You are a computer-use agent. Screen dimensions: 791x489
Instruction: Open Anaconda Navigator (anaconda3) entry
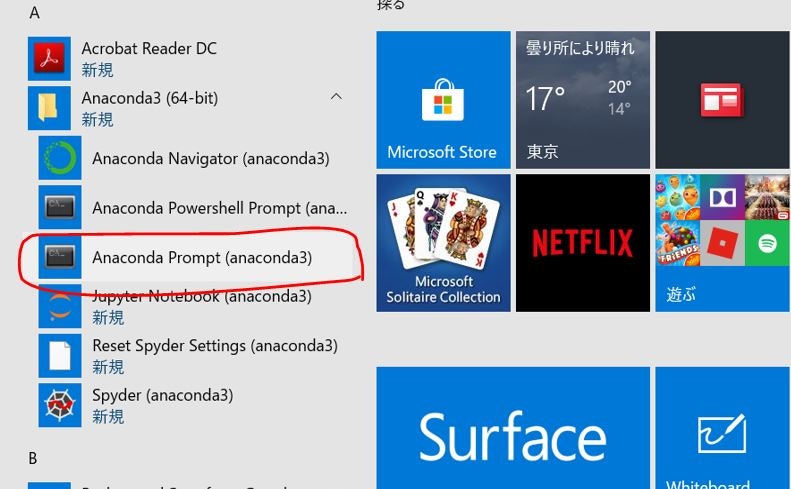point(211,158)
